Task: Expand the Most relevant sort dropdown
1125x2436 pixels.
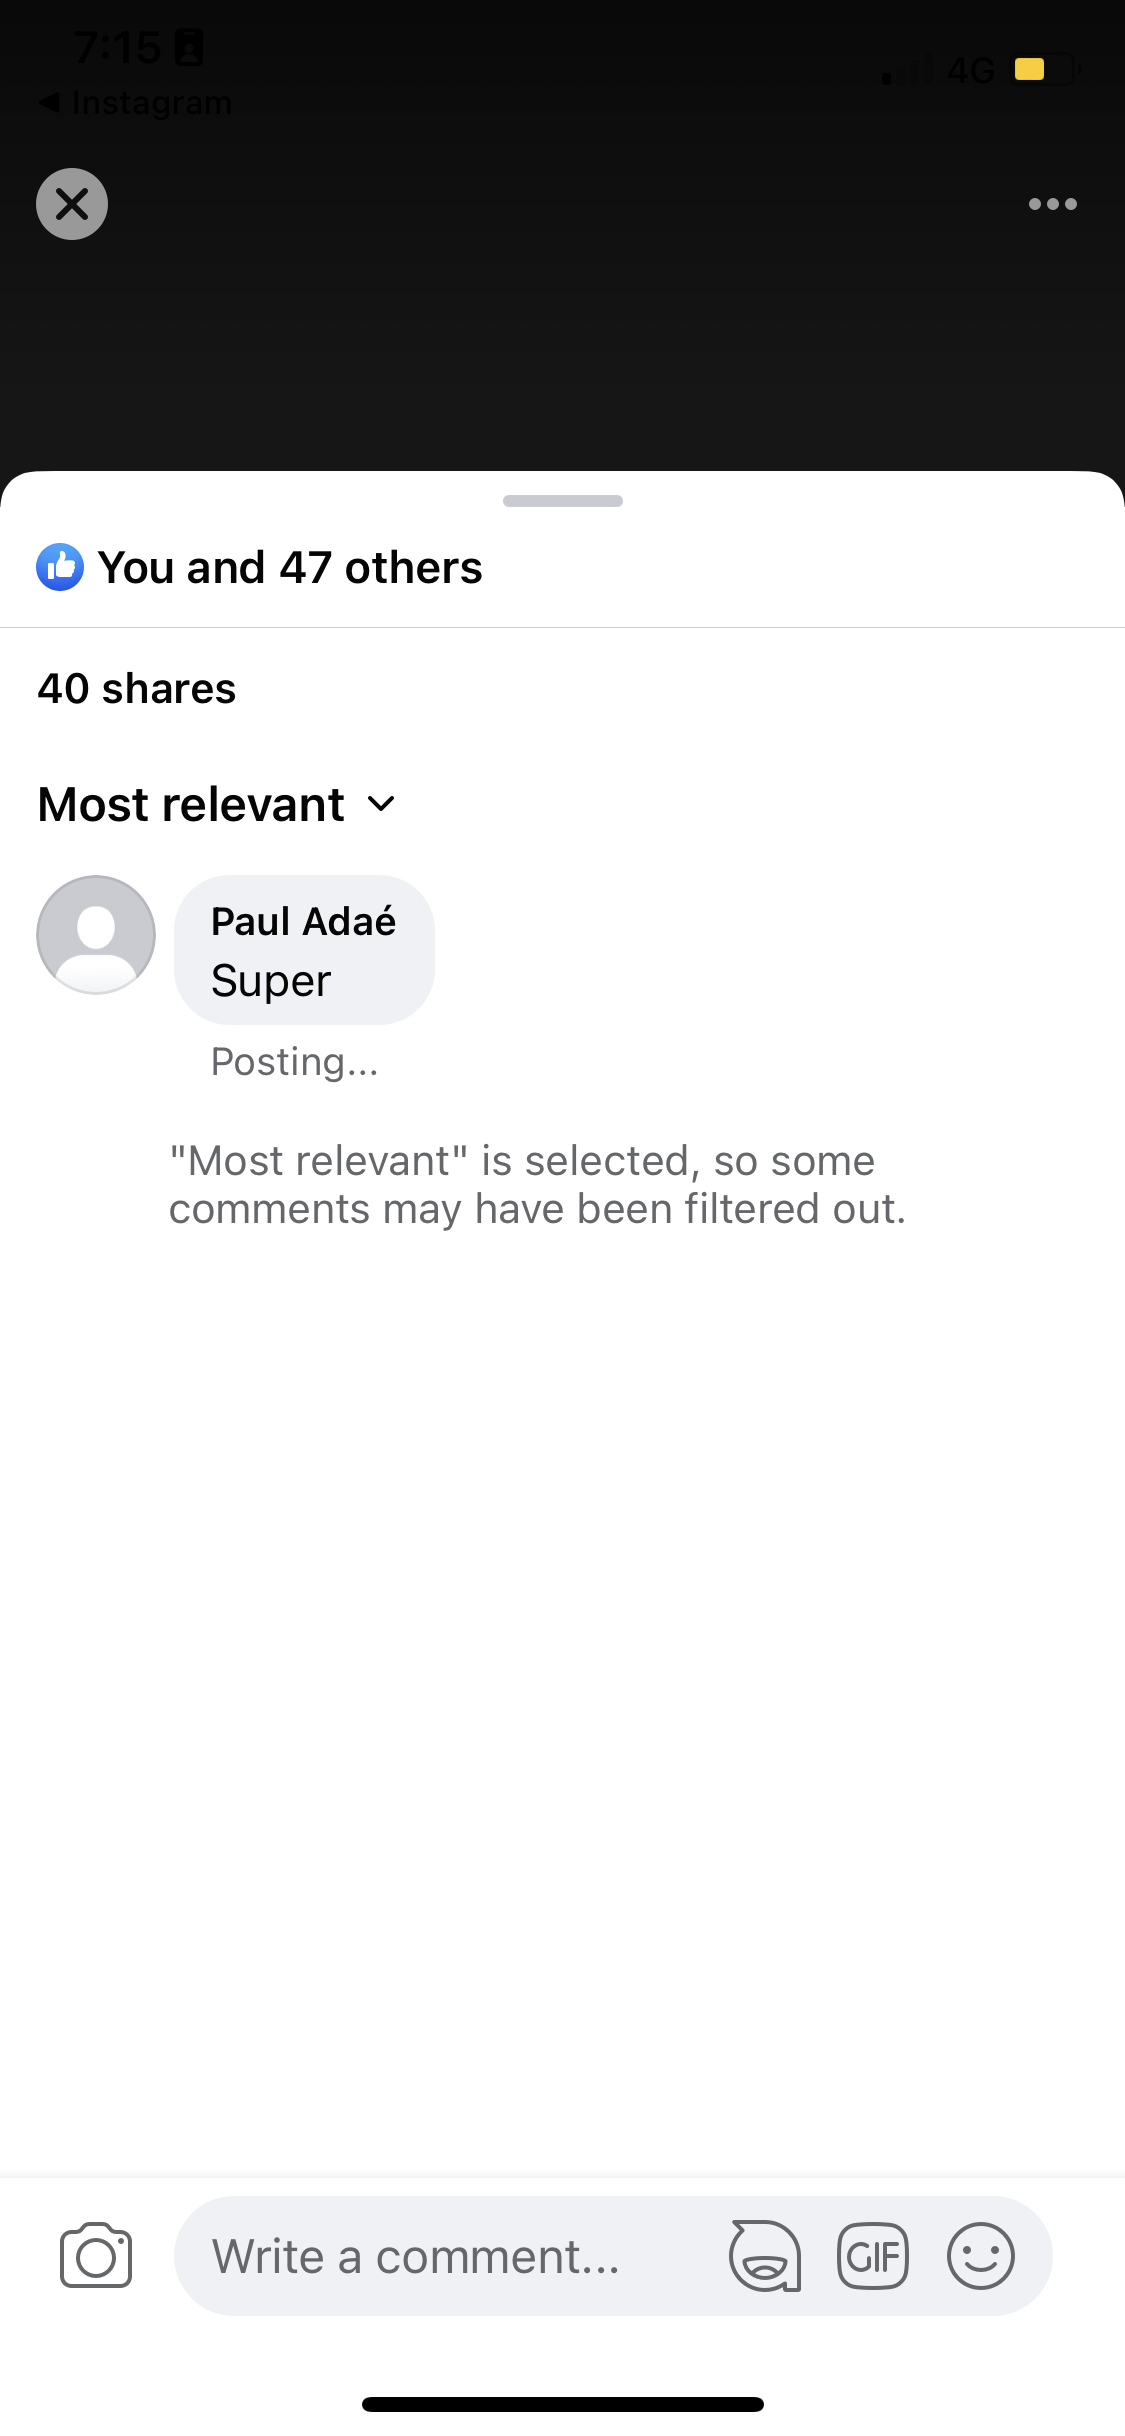Action: (192, 804)
